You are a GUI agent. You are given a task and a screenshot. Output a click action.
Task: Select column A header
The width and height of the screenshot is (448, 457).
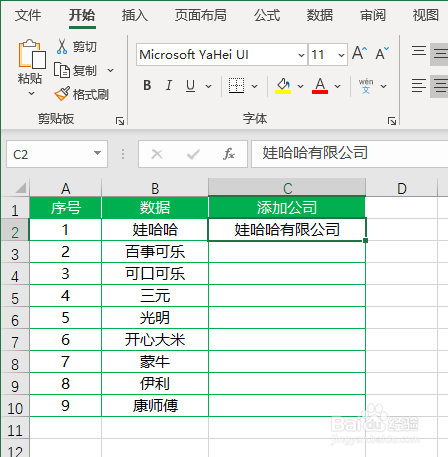66,188
